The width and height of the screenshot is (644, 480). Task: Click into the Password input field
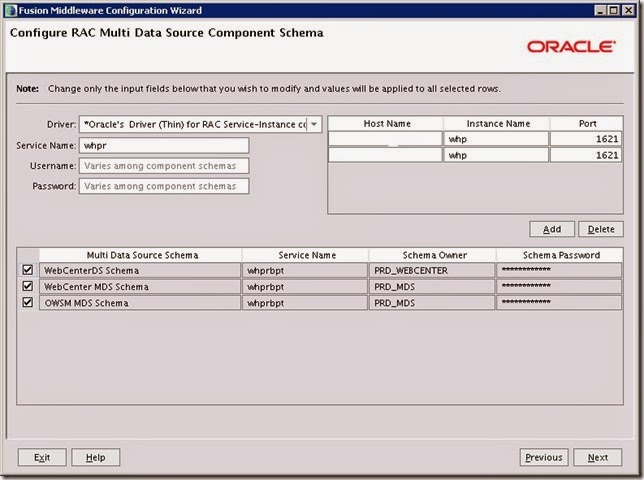click(x=164, y=186)
